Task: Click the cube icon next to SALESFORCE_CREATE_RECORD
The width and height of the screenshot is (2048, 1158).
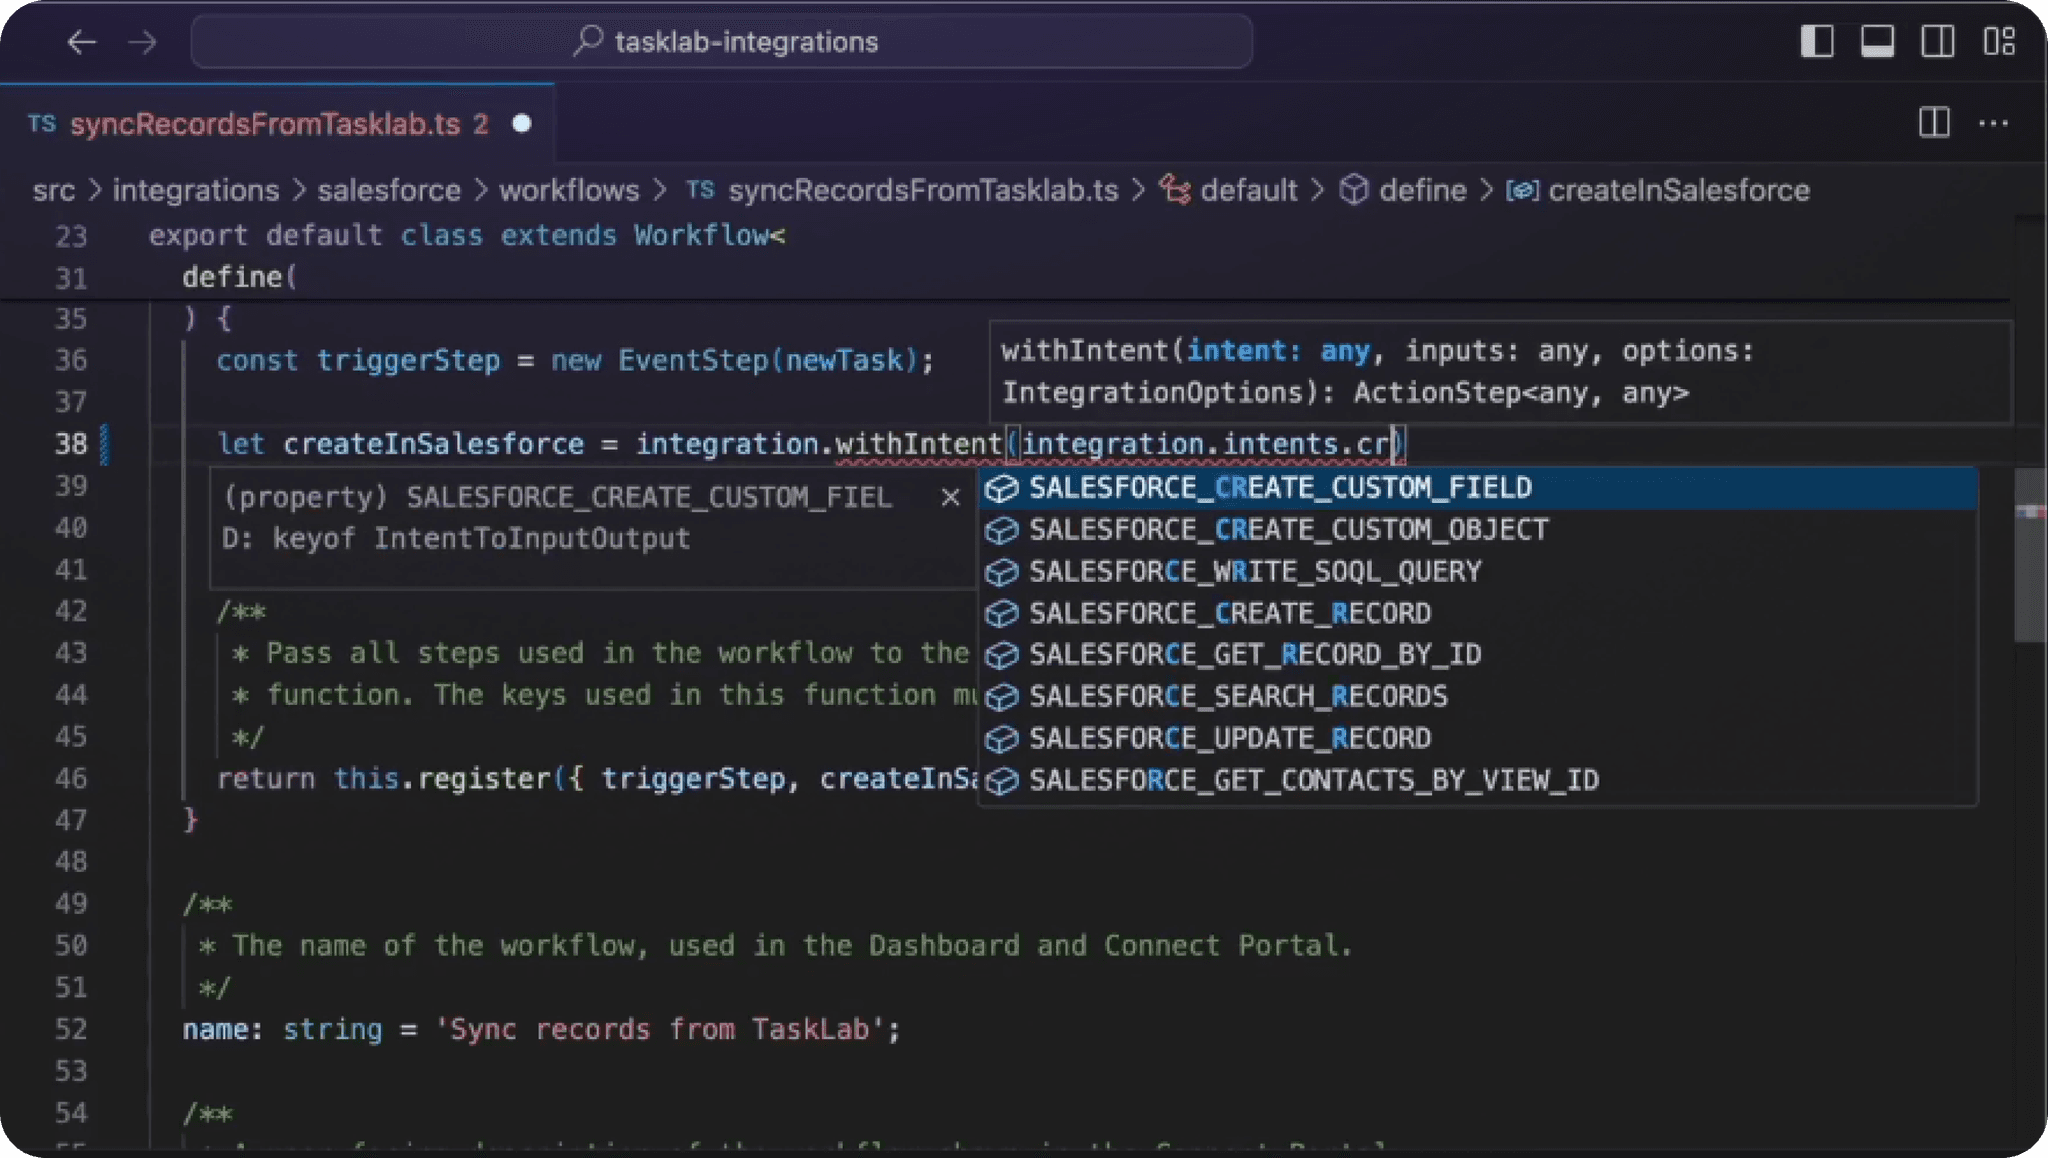Action: (1001, 613)
